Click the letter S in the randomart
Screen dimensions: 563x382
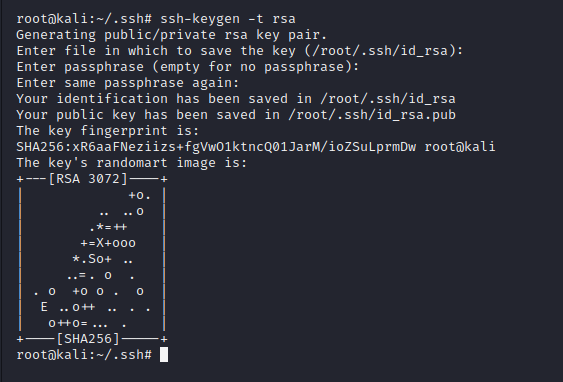pyautogui.click(x=92, y=258)
